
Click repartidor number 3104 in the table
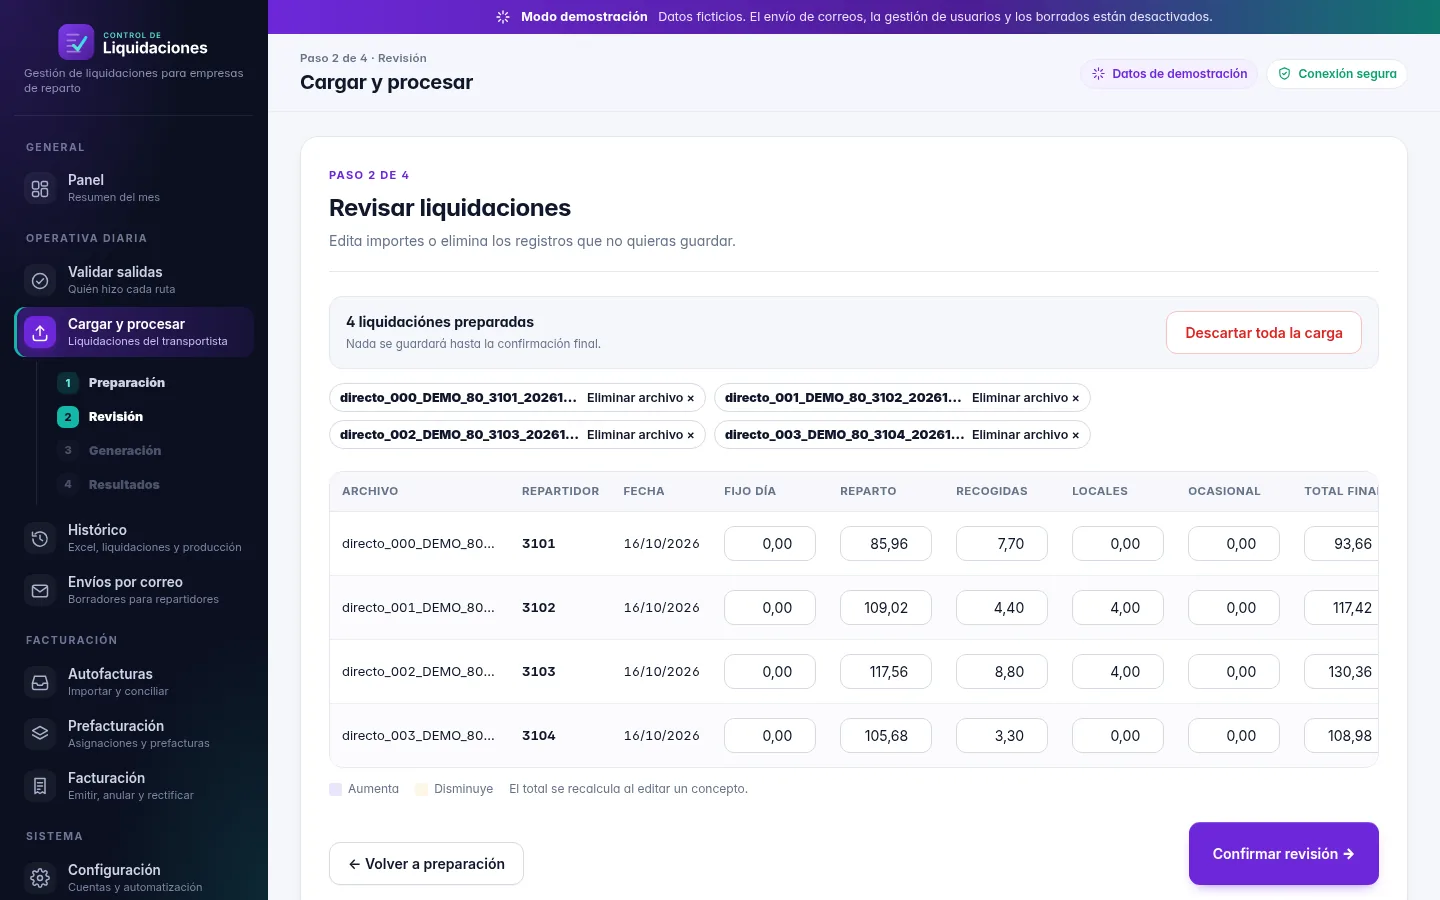539,736
